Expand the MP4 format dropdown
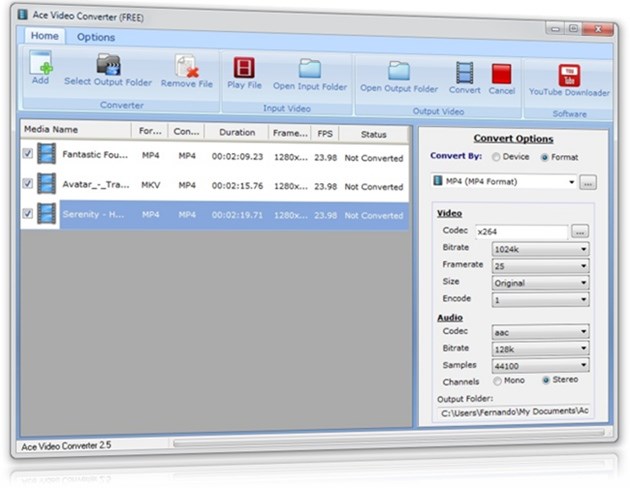This screenshot has height=490, width=630. coord(571,183)
